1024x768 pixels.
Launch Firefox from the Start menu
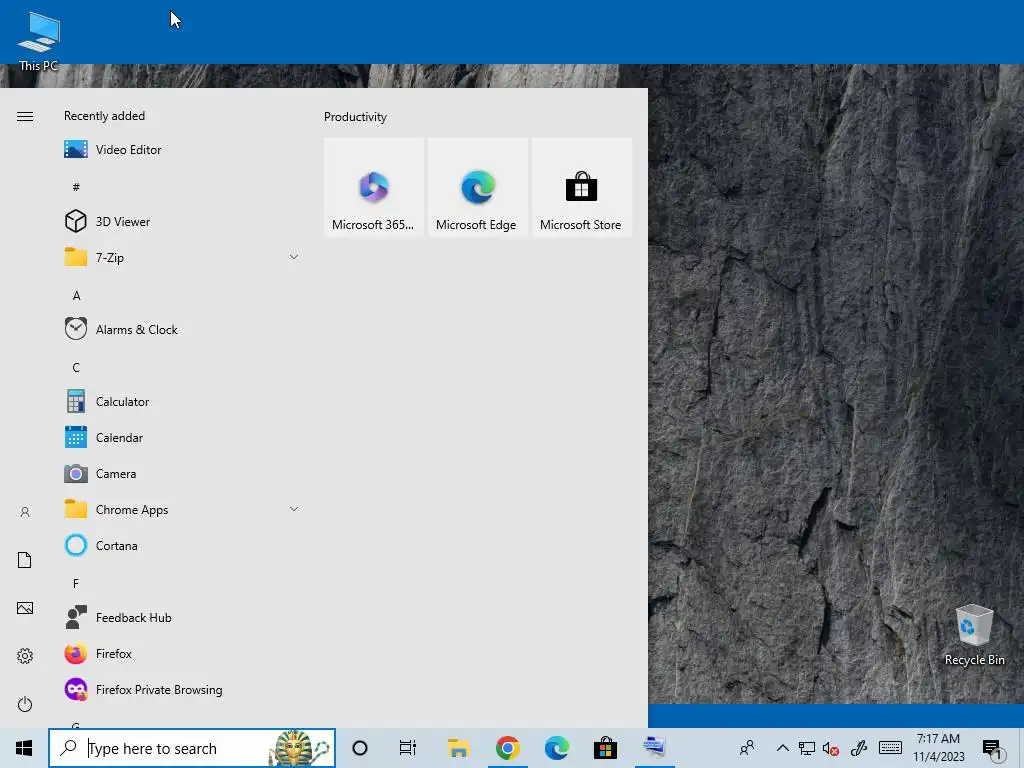click(x=182, y=653)
